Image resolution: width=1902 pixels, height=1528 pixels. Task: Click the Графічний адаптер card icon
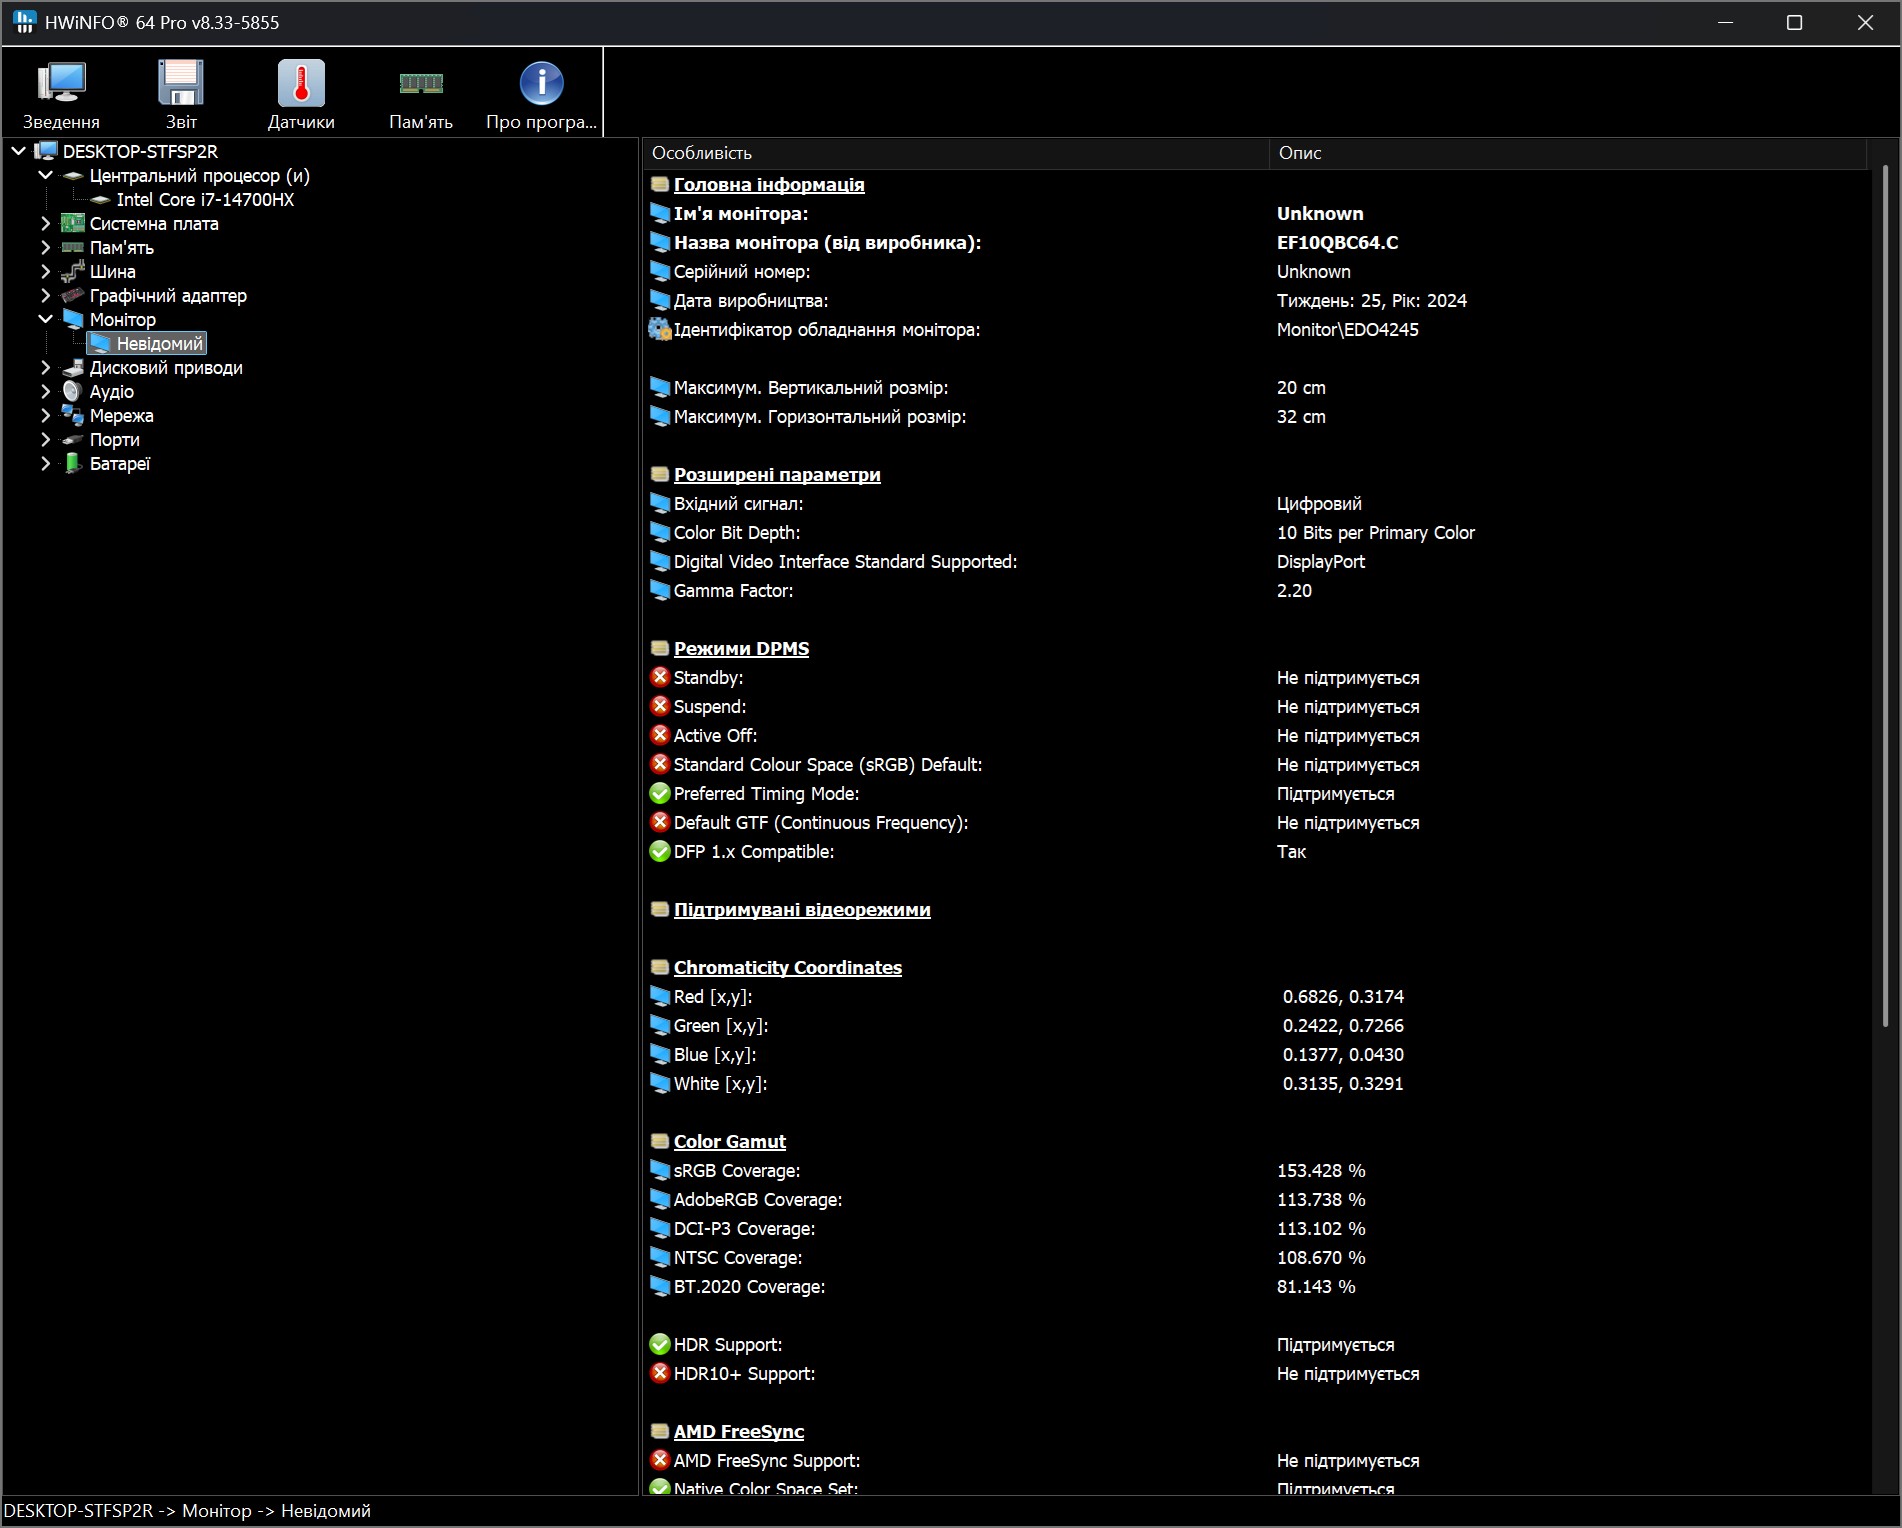pos(73,295)
